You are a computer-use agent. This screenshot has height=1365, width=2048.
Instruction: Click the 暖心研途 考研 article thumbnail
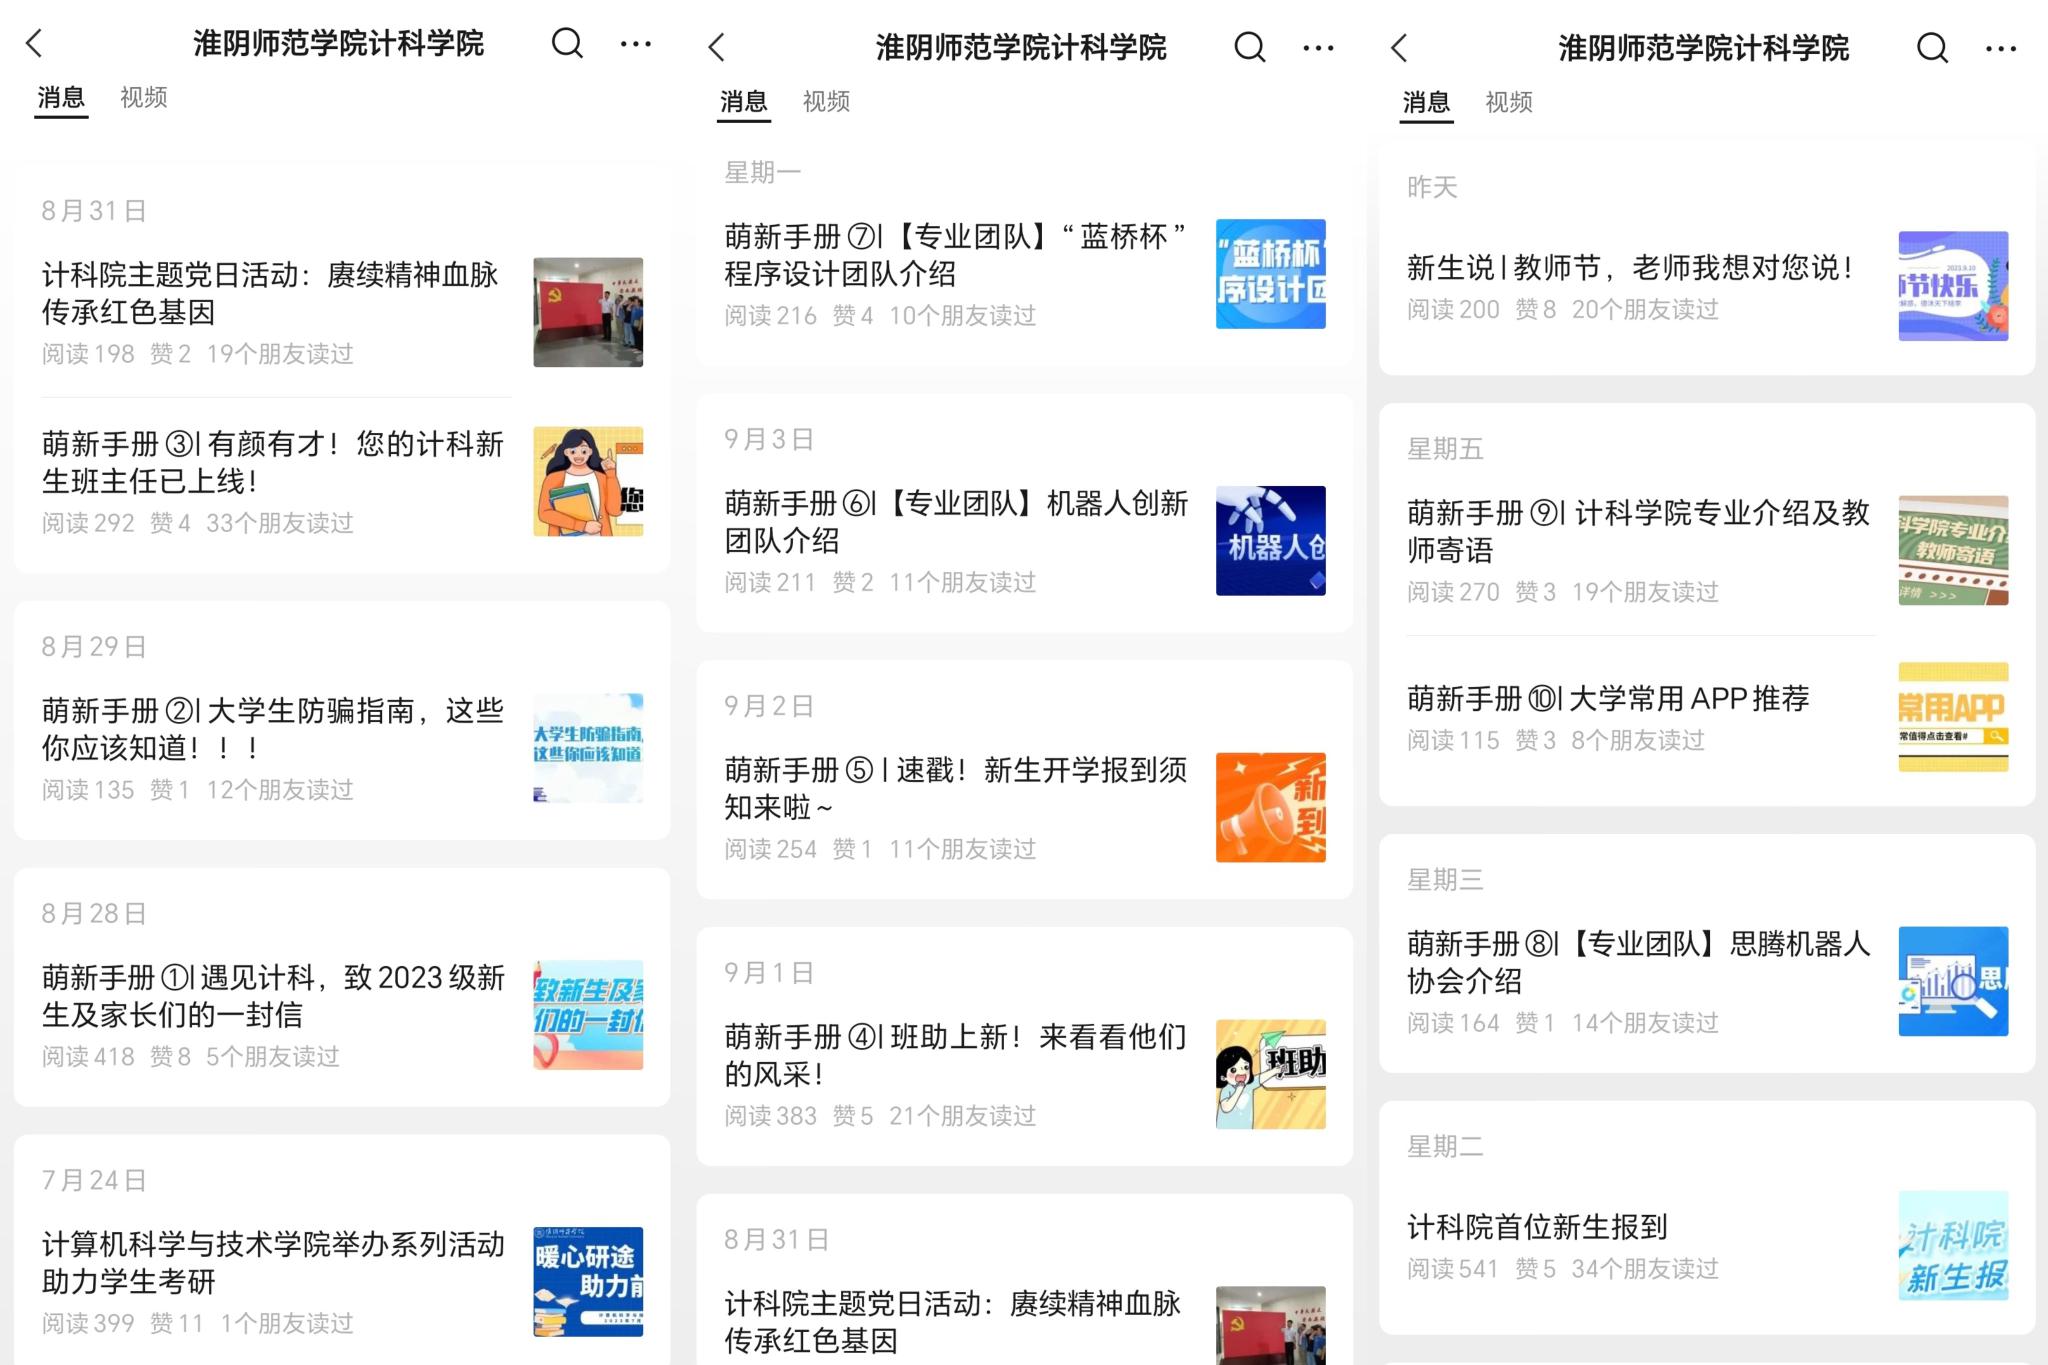588,1281
